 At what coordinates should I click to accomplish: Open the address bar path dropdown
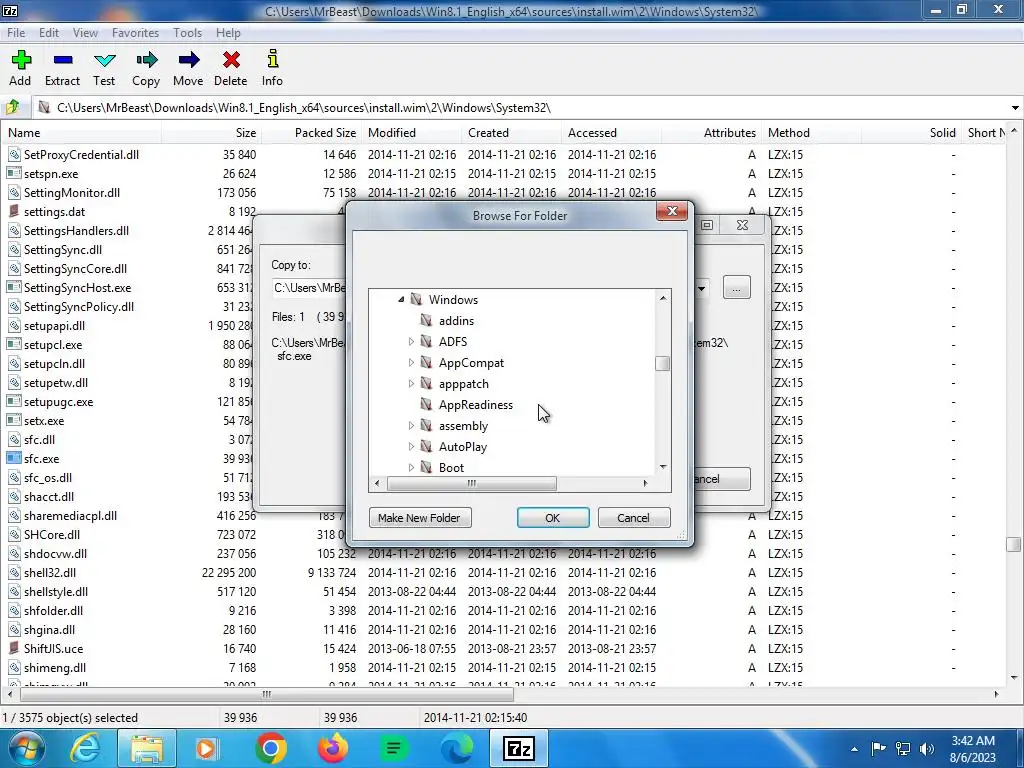[x=1015, y=108]
